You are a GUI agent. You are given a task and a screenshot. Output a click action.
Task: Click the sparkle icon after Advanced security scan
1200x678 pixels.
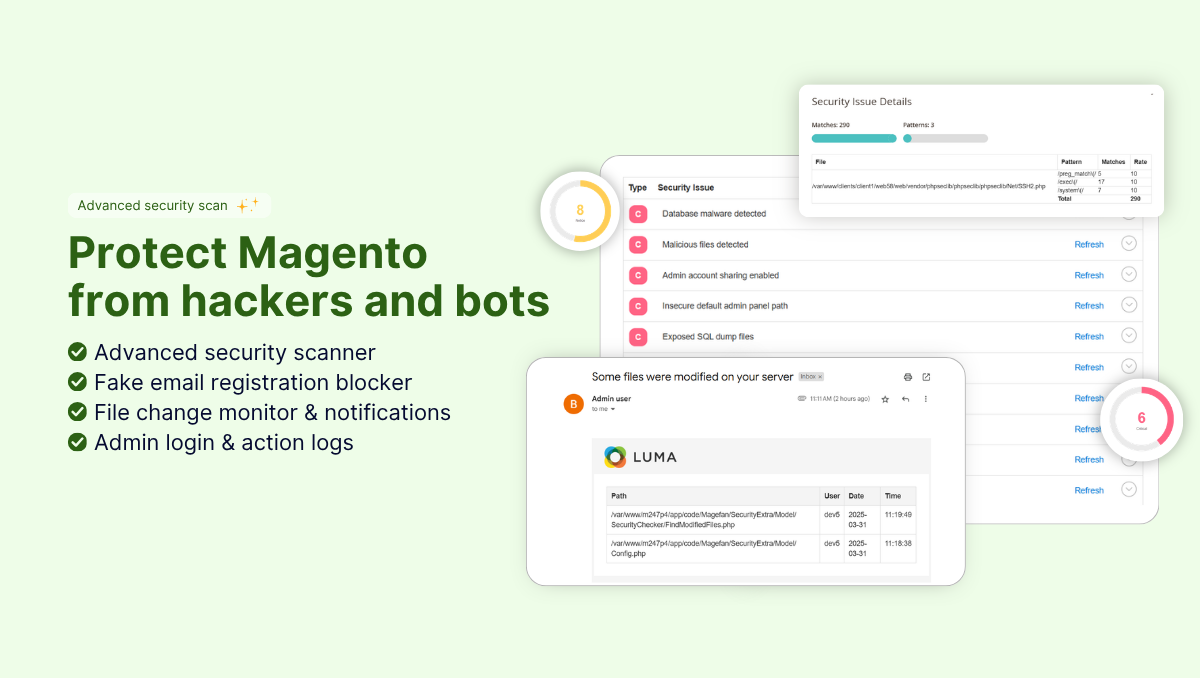pyautogui.click(x=247, y=205)
